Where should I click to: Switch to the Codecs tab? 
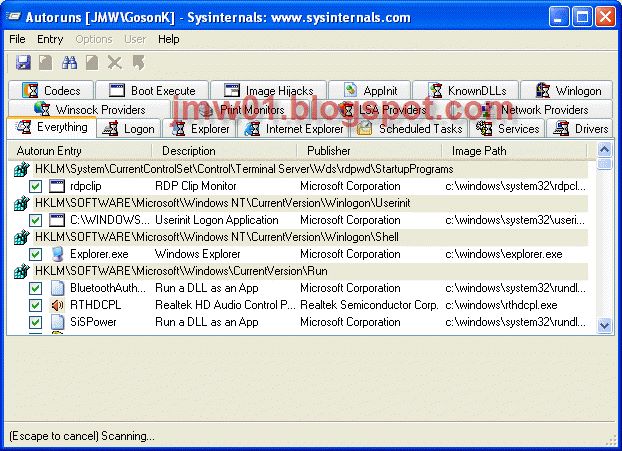click(51, 90)
